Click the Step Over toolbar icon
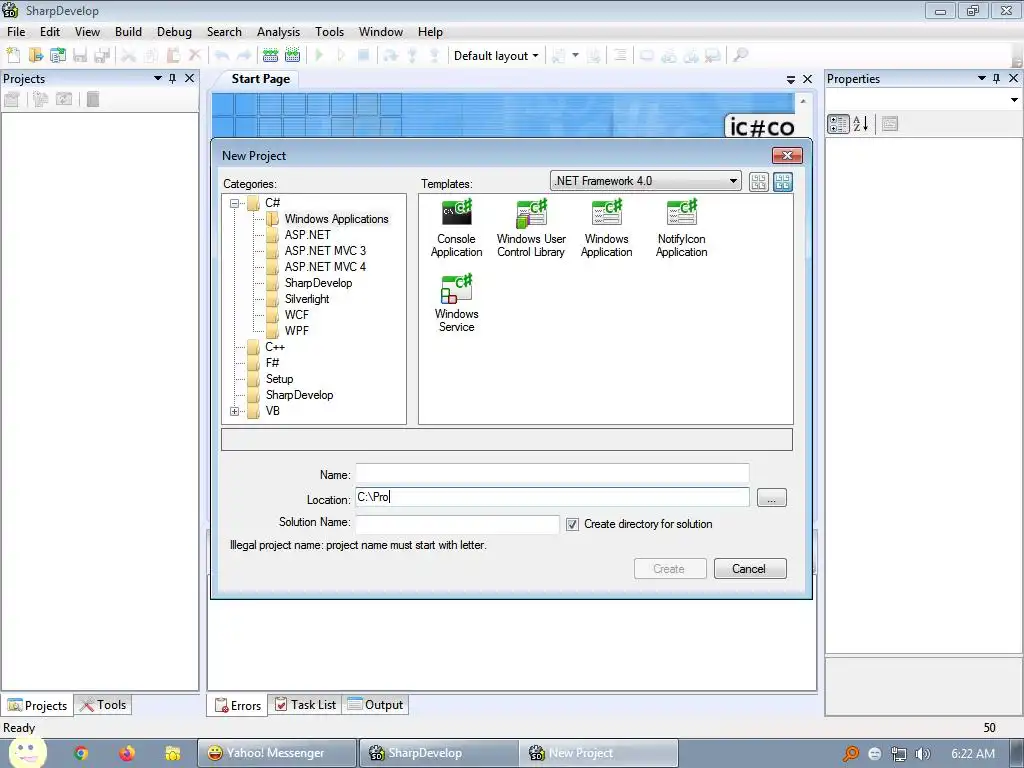1024x768 pixels. [x=391, y=56]
